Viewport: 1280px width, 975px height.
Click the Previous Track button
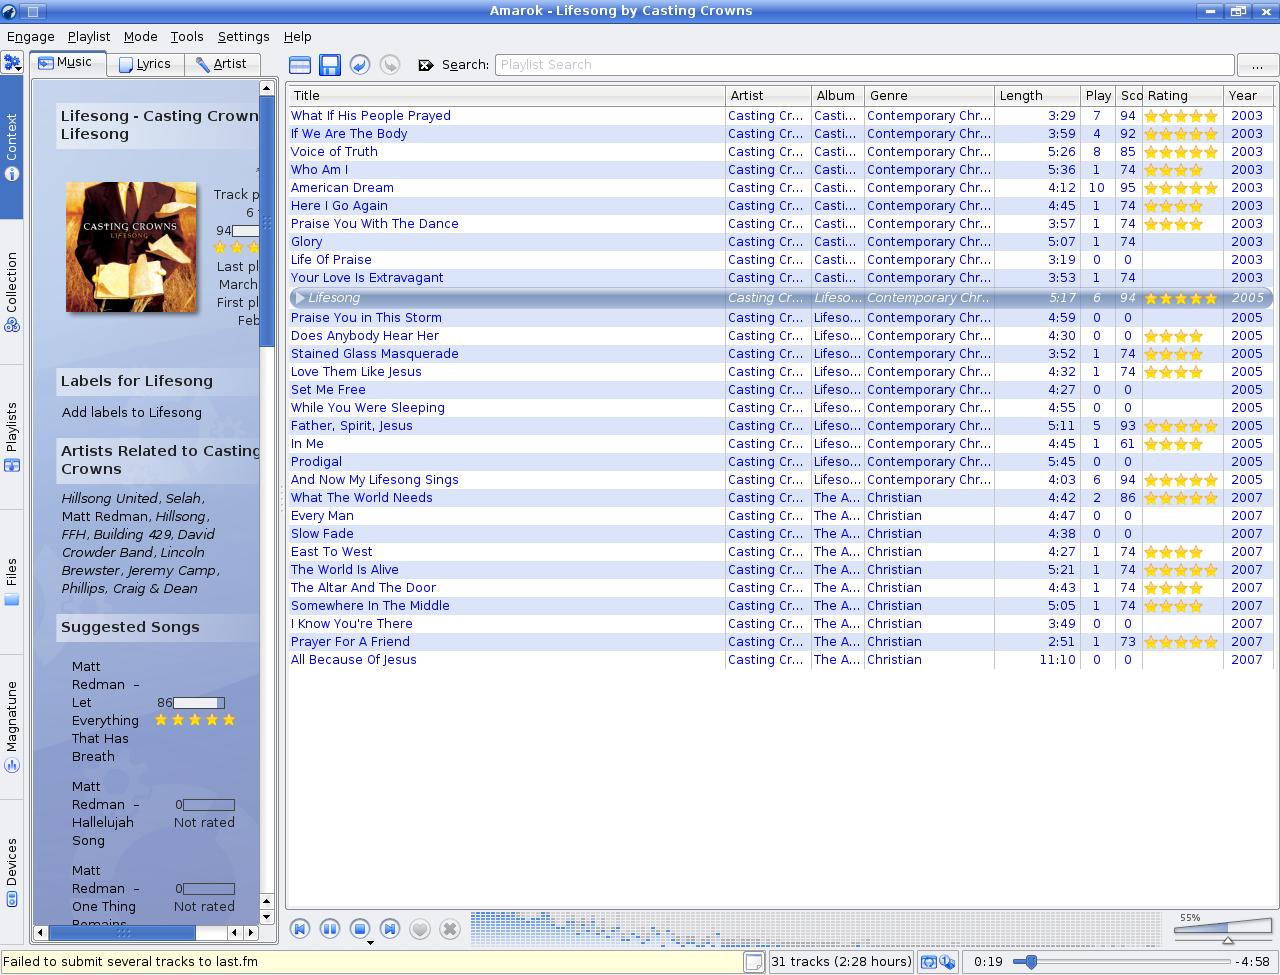coord(300,929)
